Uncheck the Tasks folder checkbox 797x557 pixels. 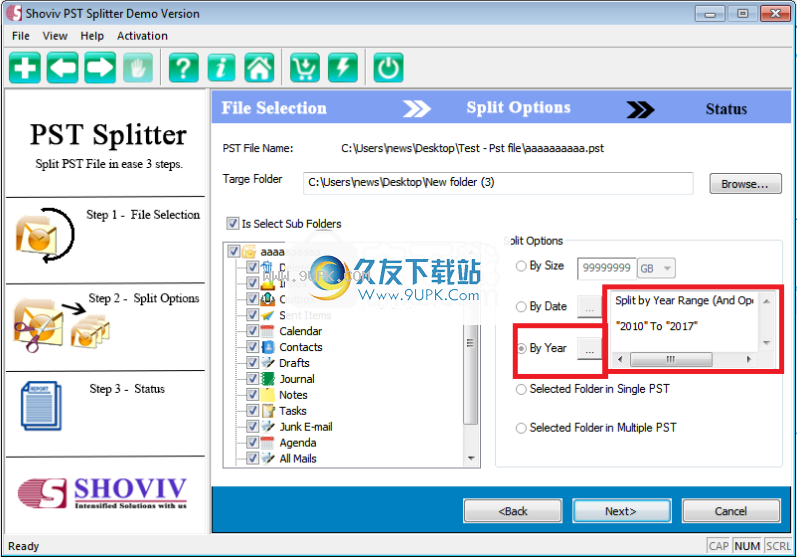point(252,411)
